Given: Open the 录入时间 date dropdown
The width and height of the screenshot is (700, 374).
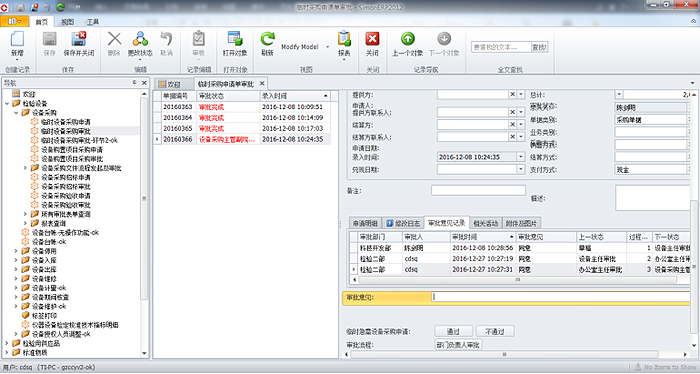Looking at the screenshot, I should click(x=521, y=157).
